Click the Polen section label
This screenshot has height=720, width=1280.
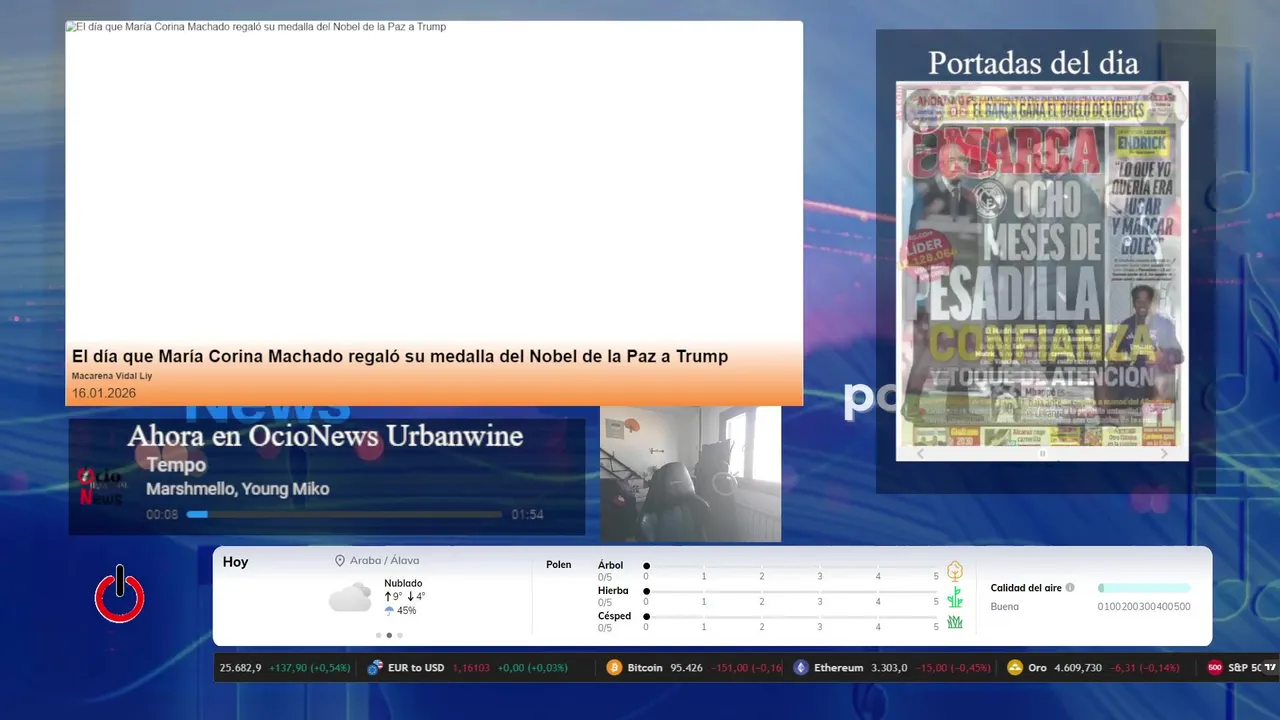tap(559, 565)
